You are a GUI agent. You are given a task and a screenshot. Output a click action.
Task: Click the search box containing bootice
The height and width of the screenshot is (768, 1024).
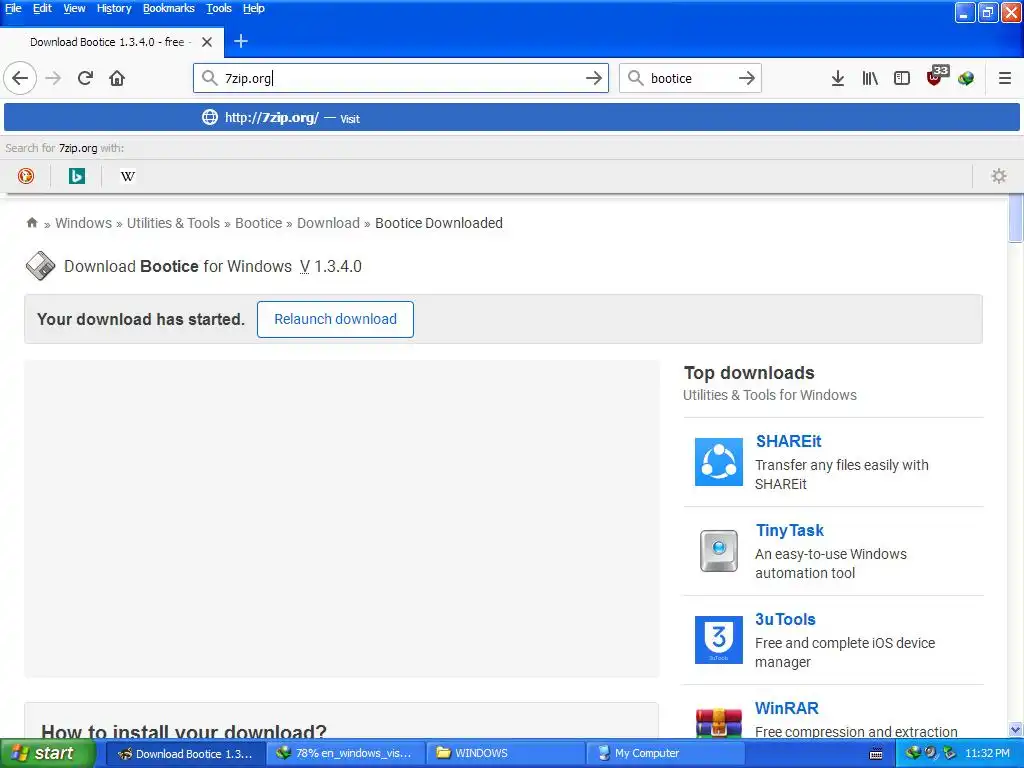pyautogui.click(x=692, y=78)
